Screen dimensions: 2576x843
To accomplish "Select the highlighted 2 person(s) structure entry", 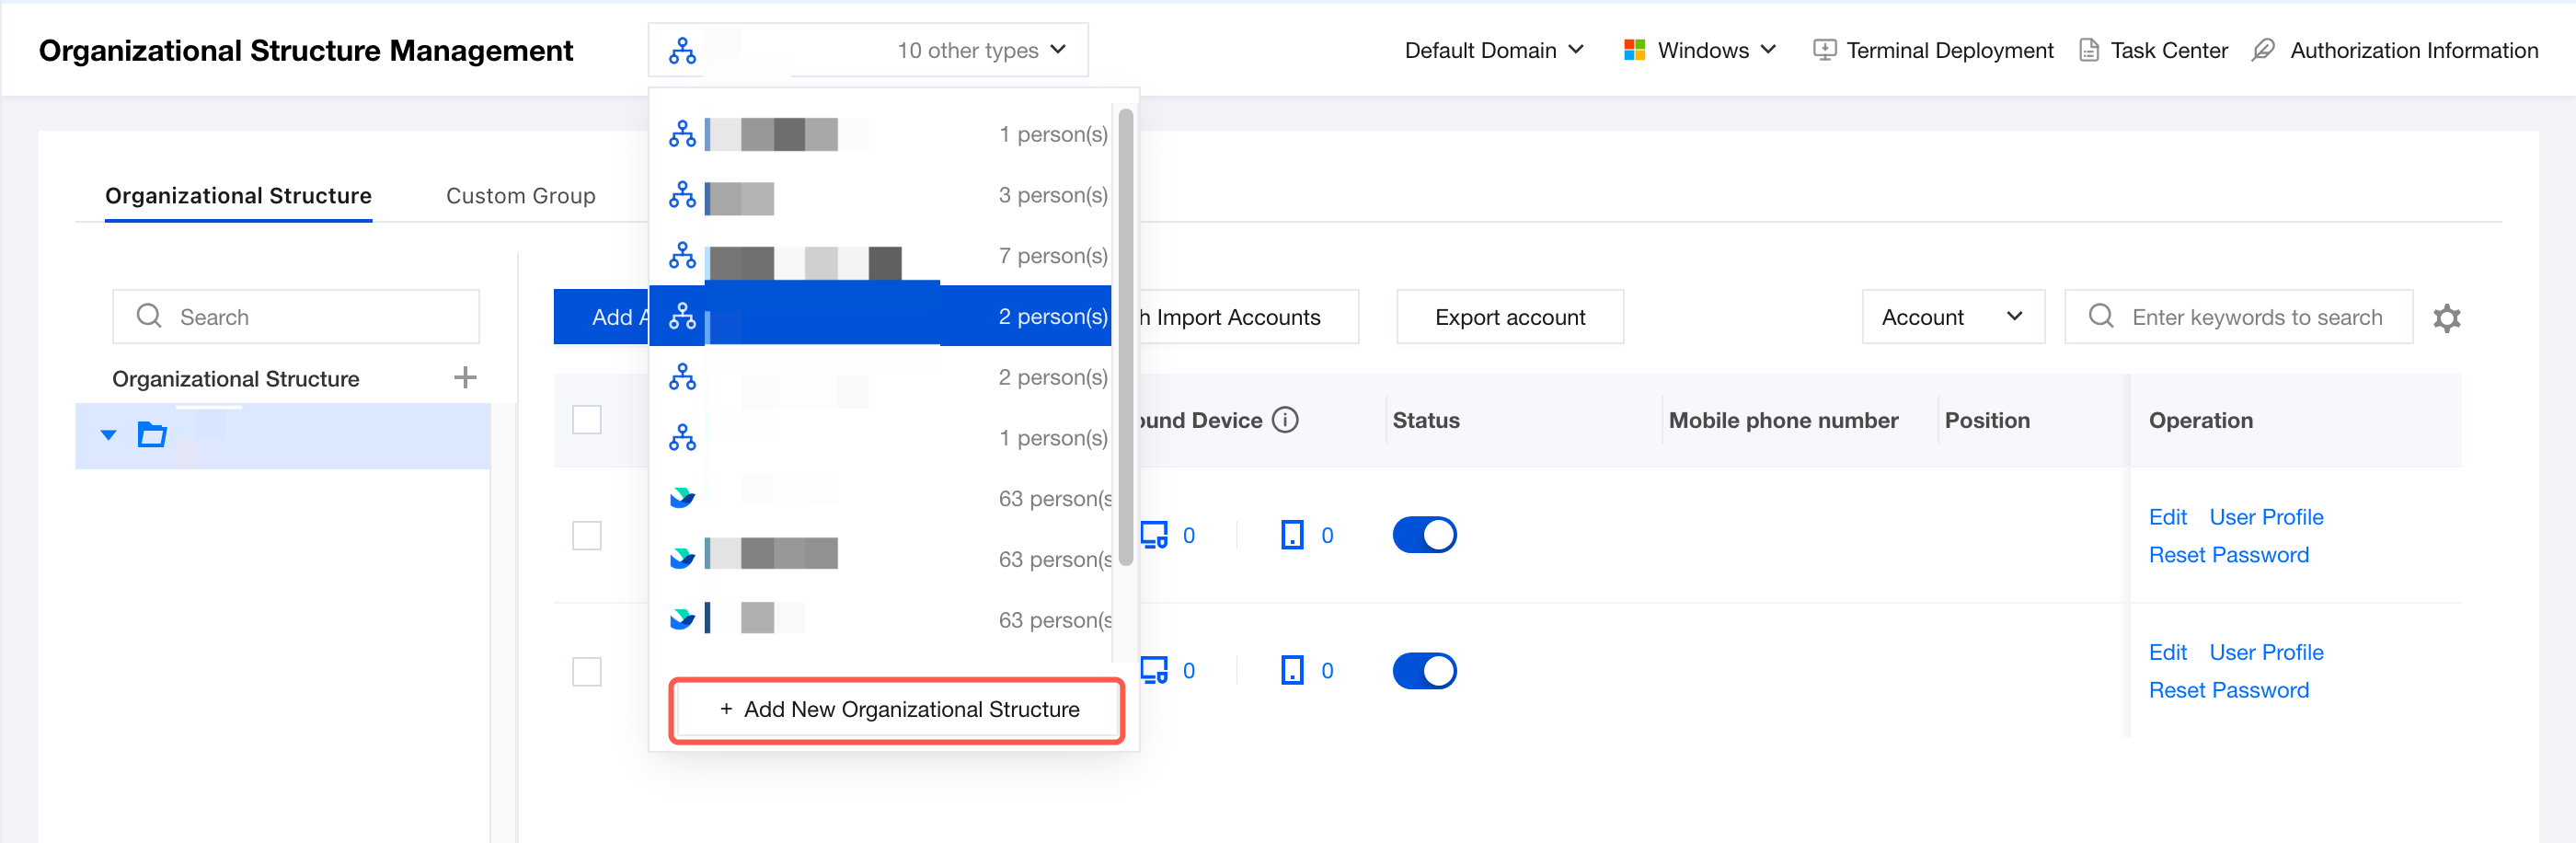I will (x=880, y=316).
